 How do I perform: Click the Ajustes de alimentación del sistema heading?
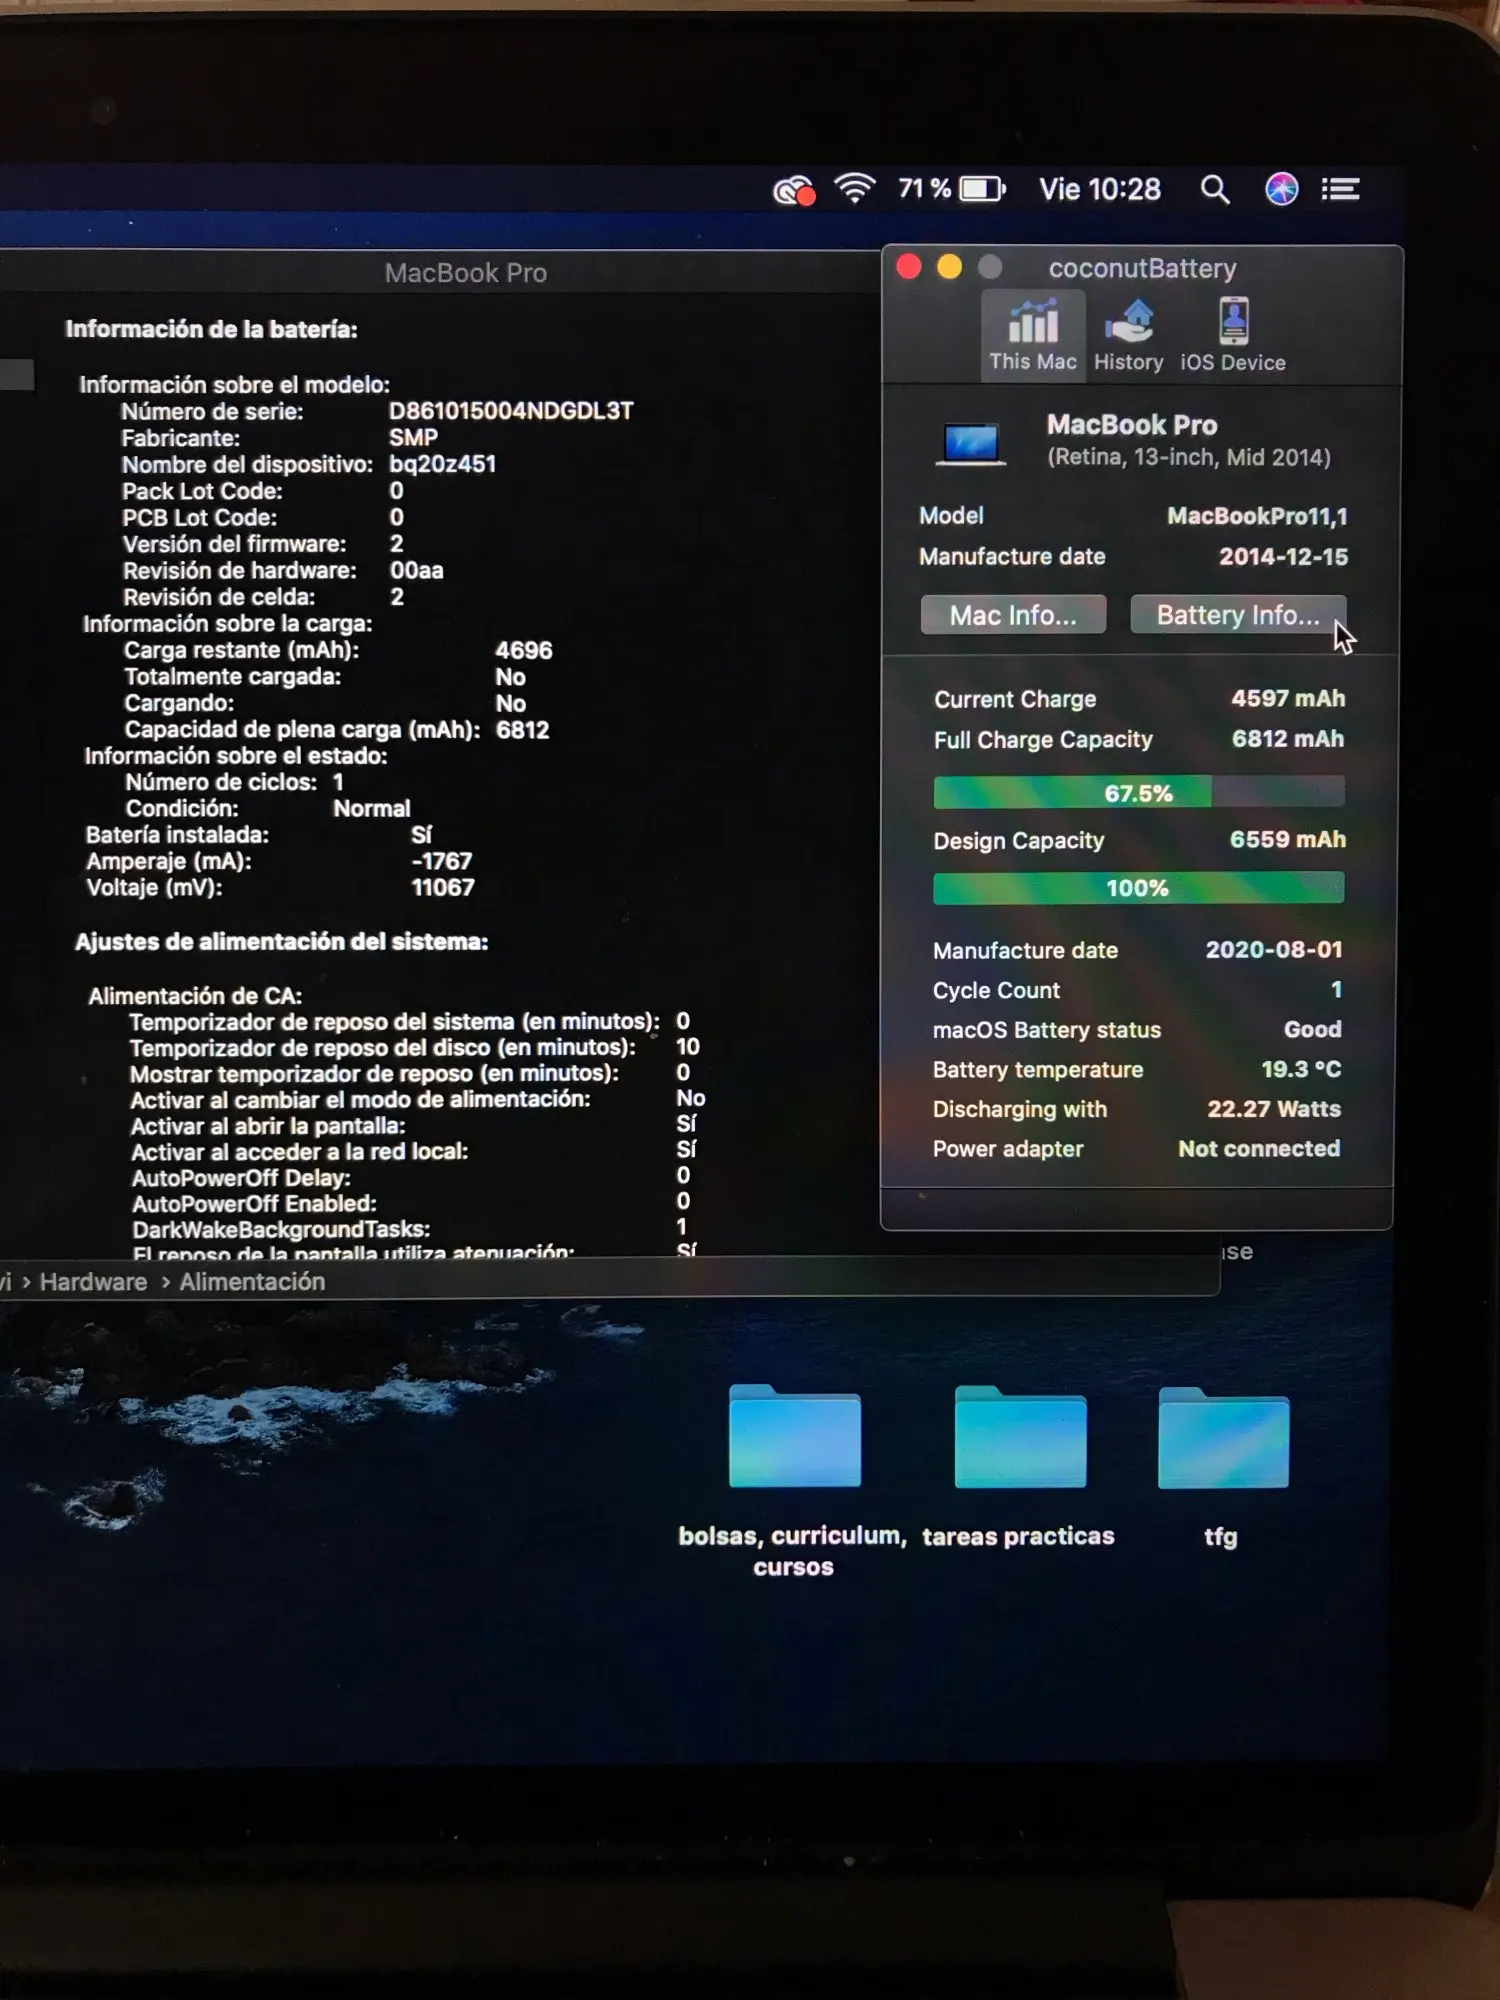pos(281,941)
